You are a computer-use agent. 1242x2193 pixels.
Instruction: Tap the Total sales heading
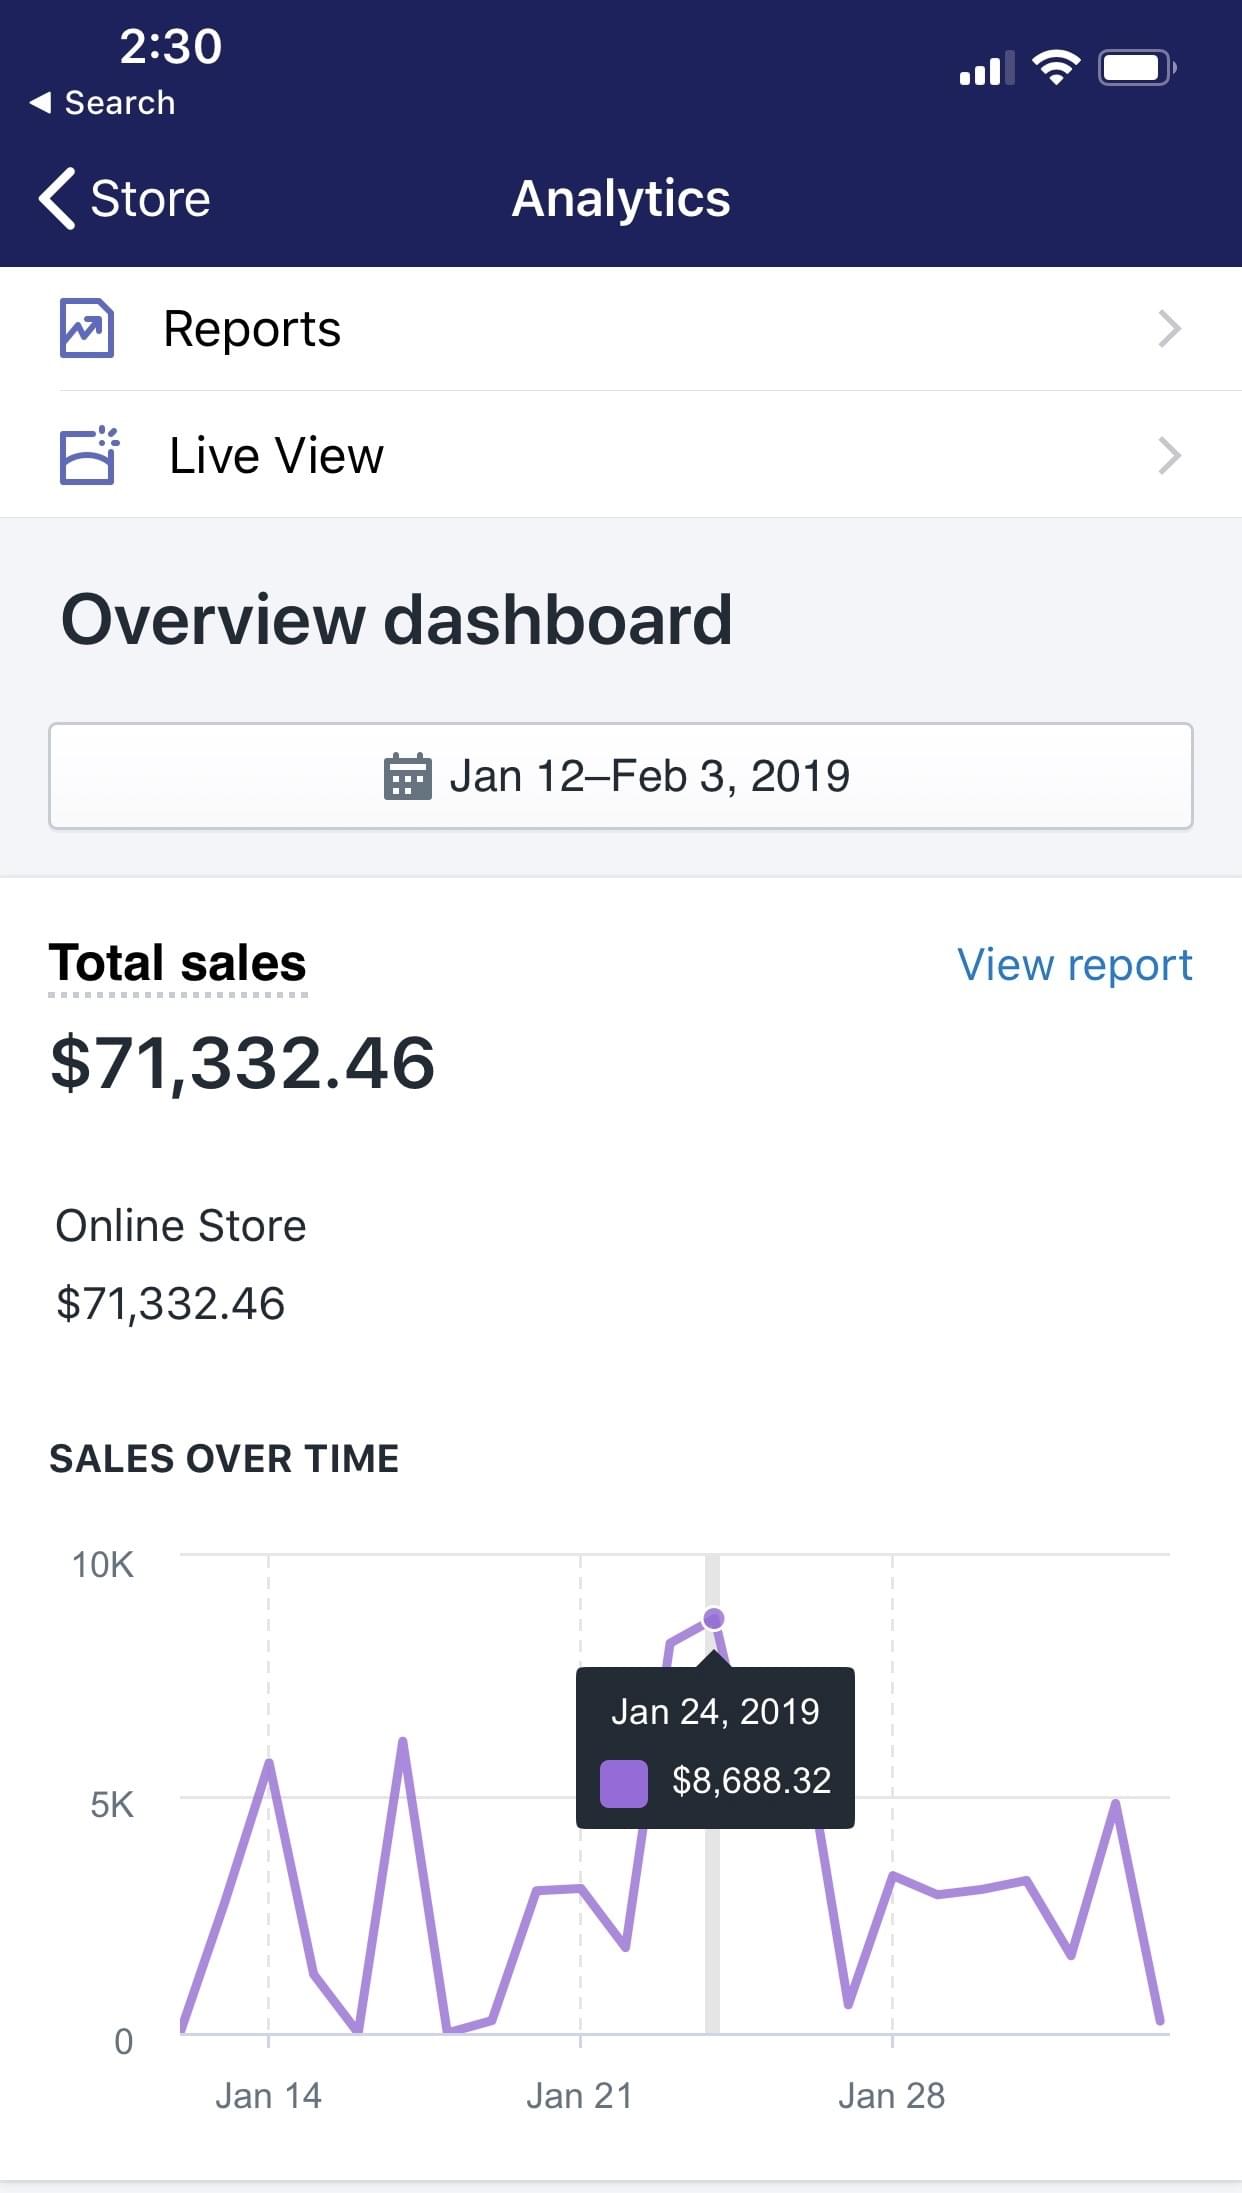178,963
